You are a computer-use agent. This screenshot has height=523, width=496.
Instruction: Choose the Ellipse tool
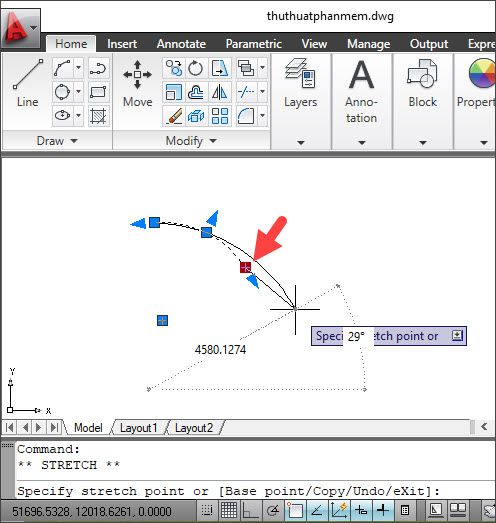62,115
